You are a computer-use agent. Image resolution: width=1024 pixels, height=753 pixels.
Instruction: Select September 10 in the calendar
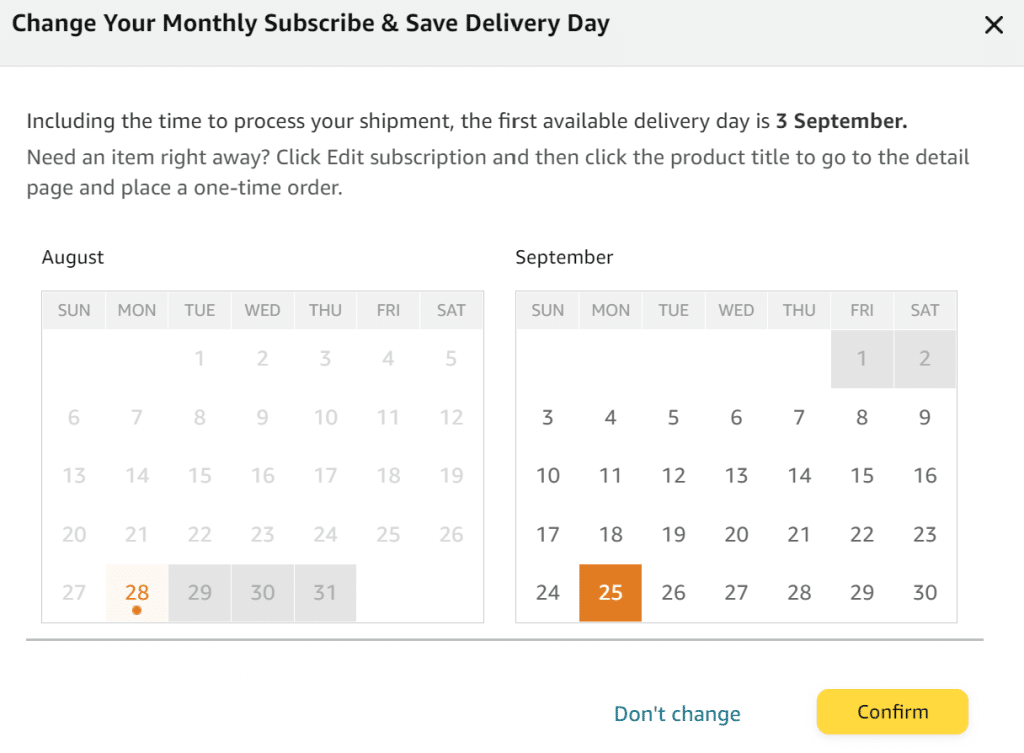click(x=547, y=475)
